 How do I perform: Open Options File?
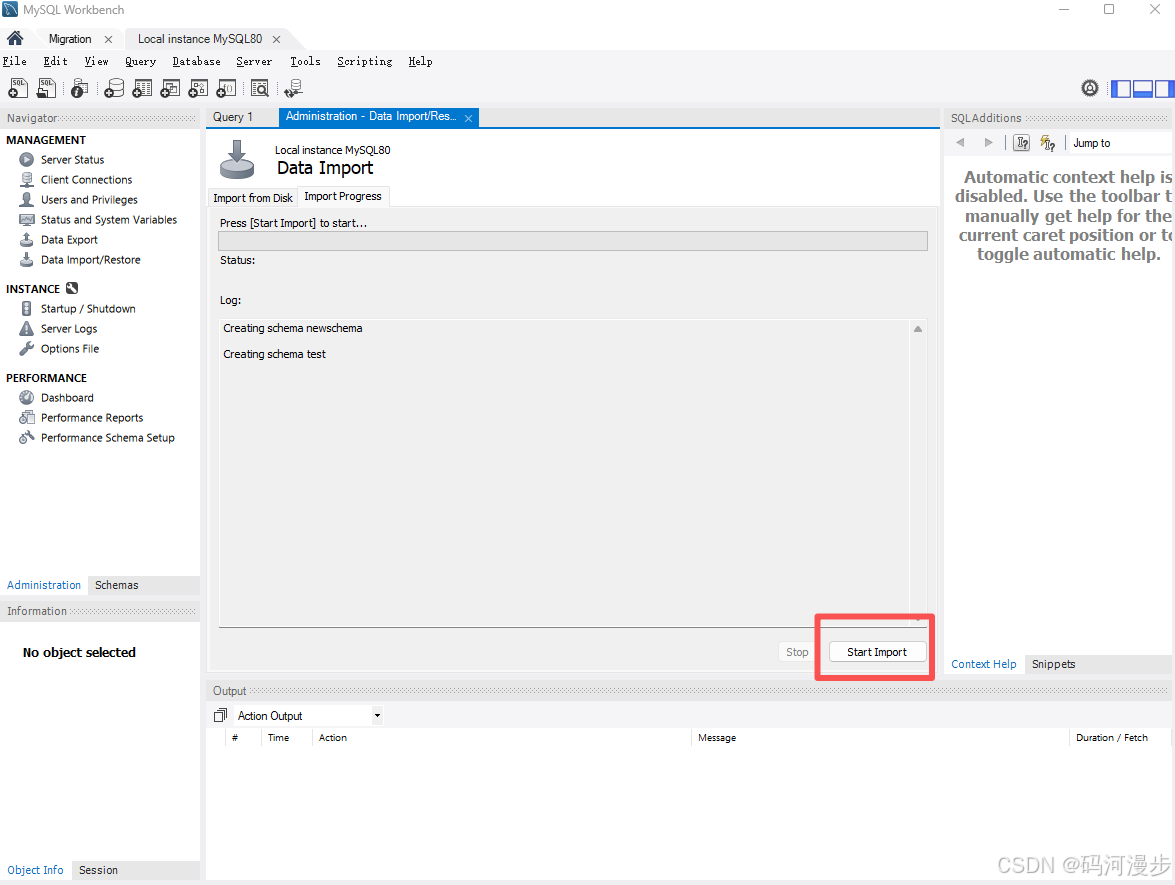(x=70, y=348)
